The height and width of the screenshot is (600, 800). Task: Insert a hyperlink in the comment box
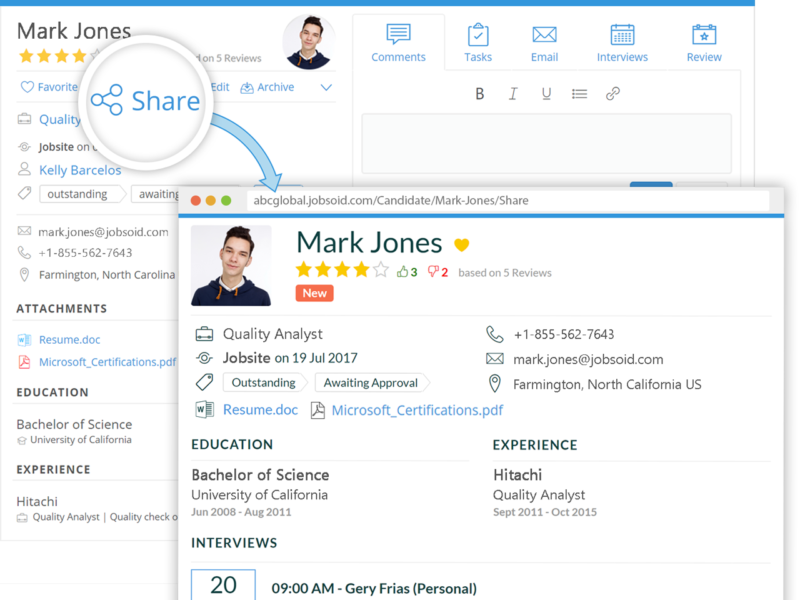[612, 93]
